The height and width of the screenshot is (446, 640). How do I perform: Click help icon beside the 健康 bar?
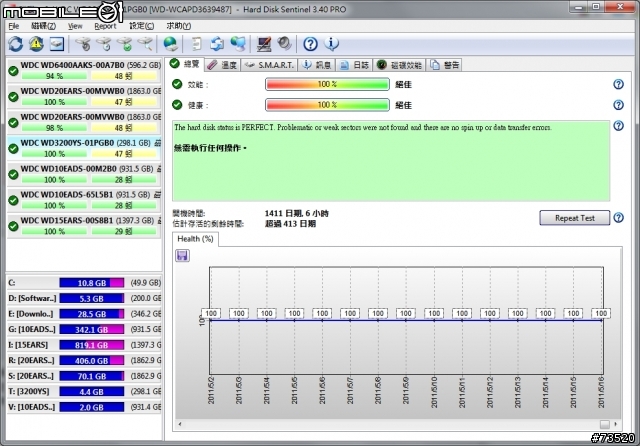click(x=618, y=105)
